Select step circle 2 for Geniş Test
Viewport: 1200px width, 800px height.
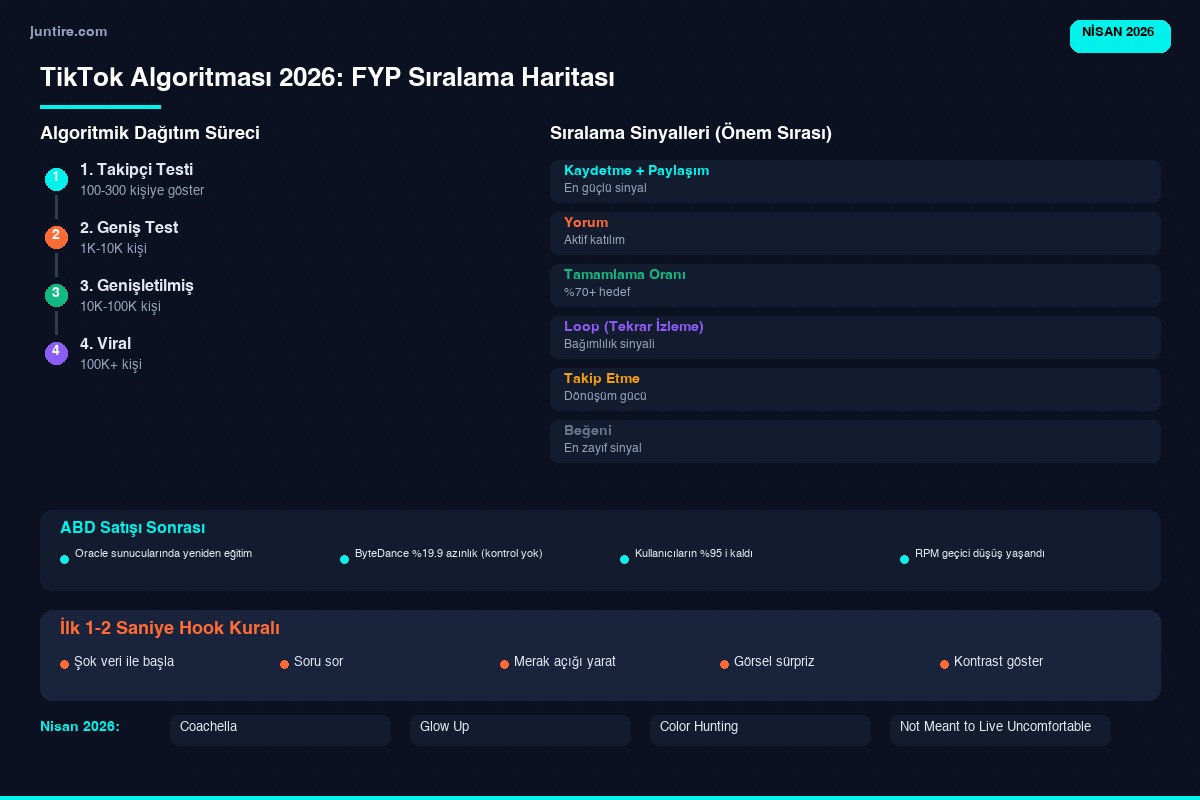click(x=56, y=237)
